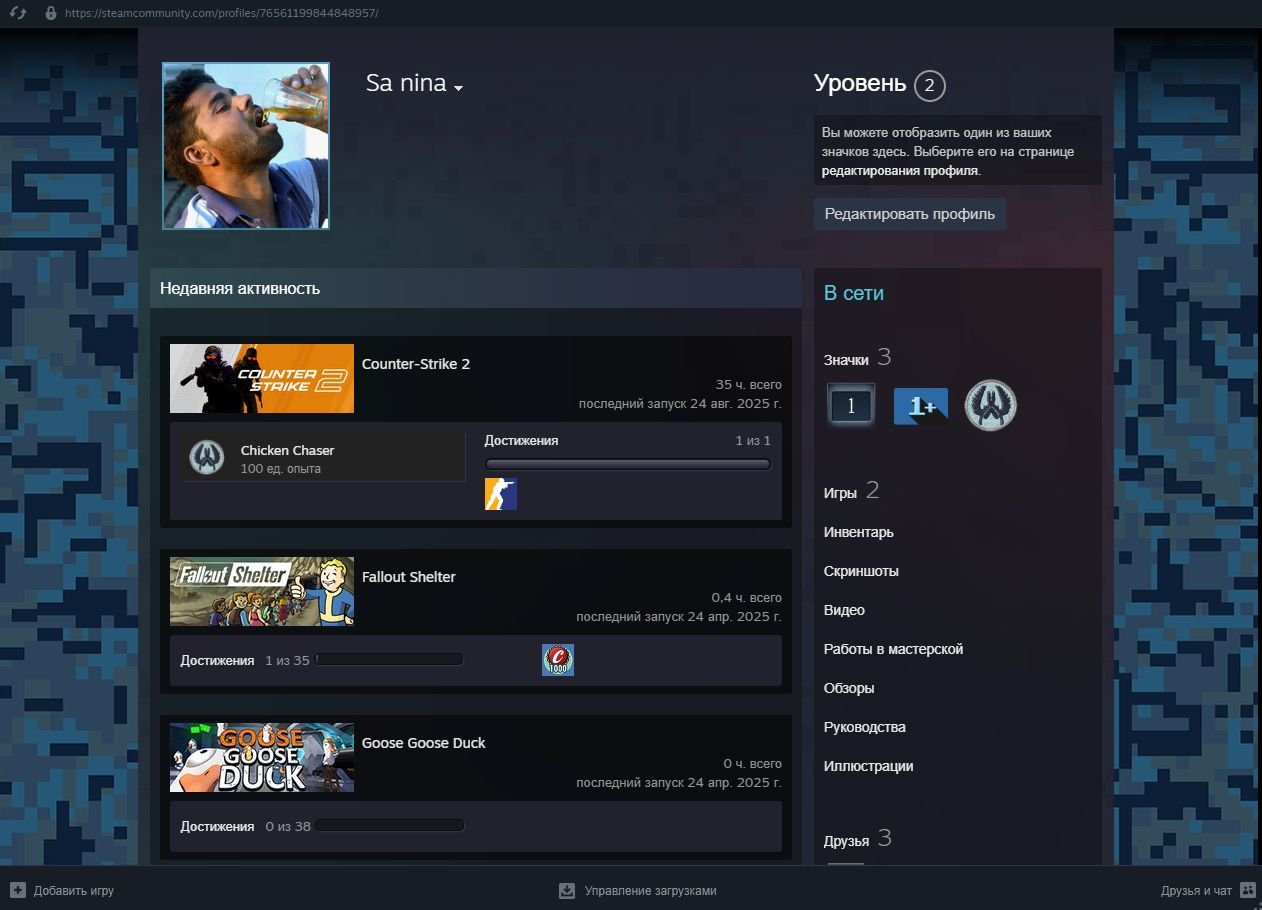Click Counter-Strike 2 achievements progress bar

pos(628,464)
